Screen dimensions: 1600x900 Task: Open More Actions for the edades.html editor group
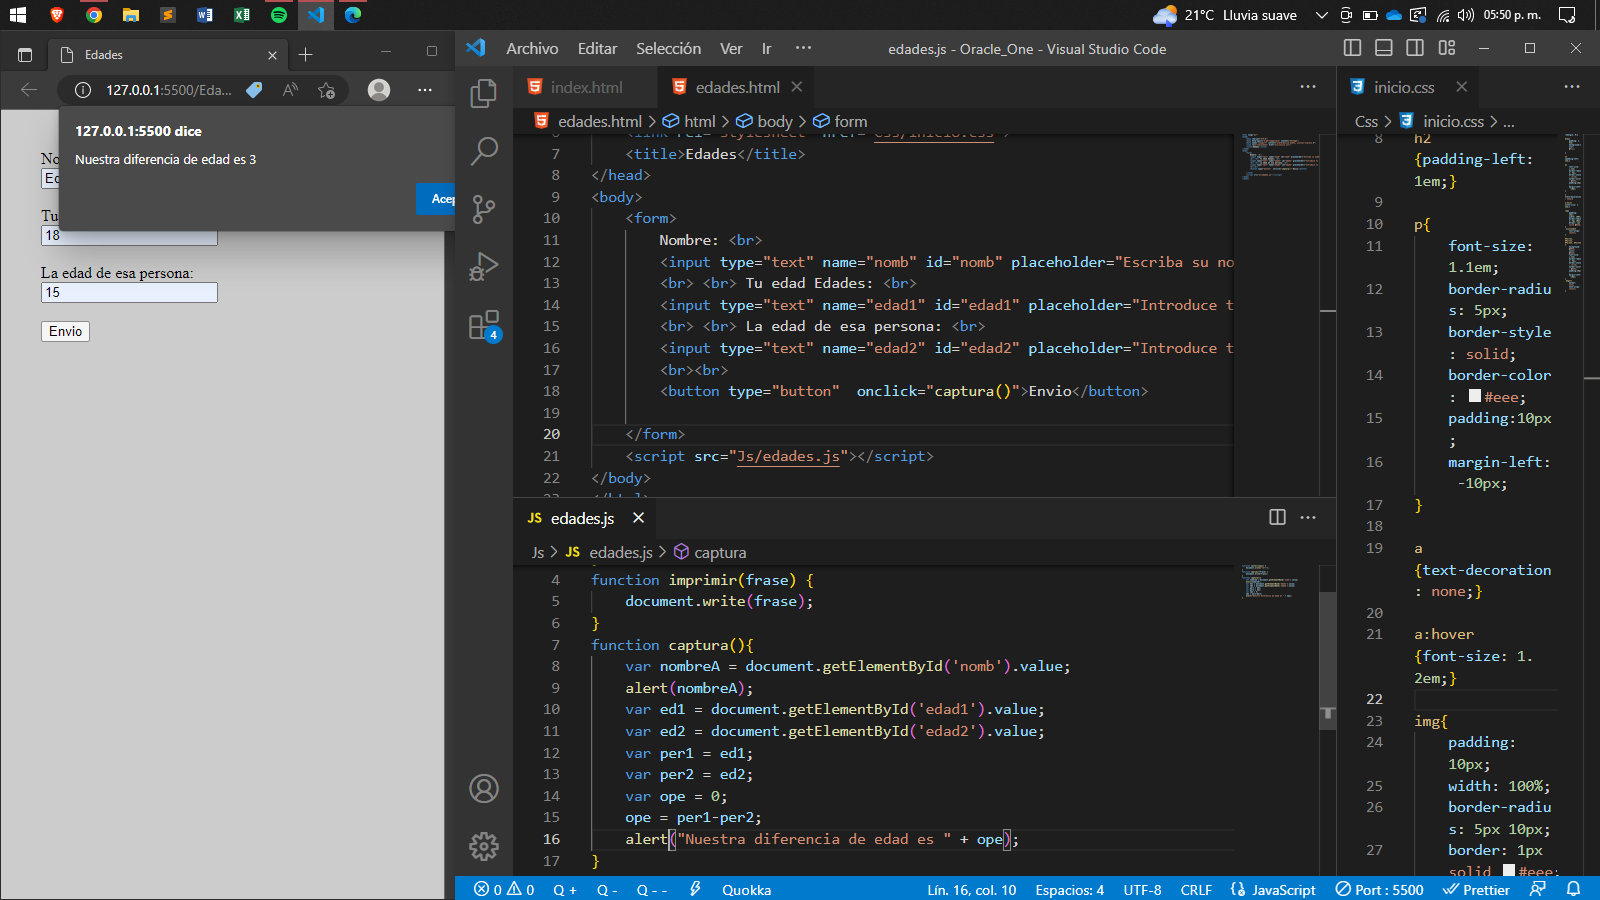(1308, 87)
